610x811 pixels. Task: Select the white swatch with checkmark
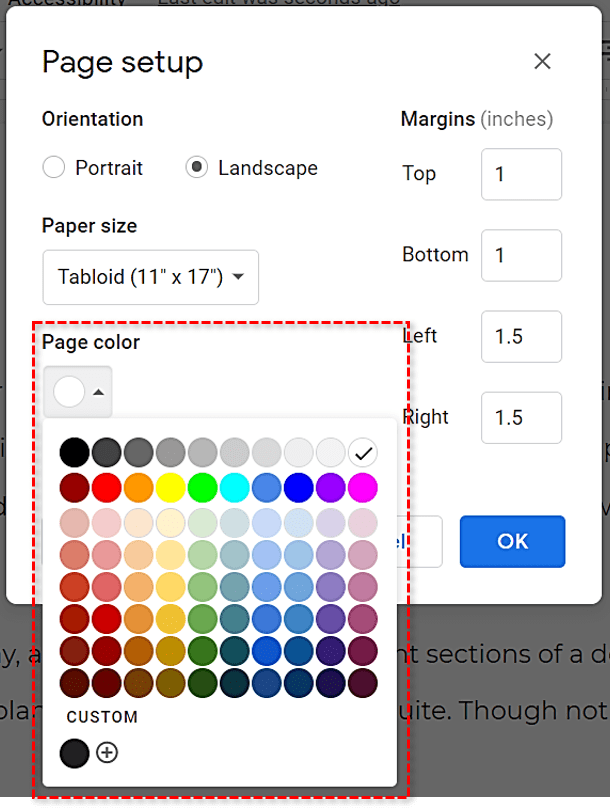tap(362, 452)
